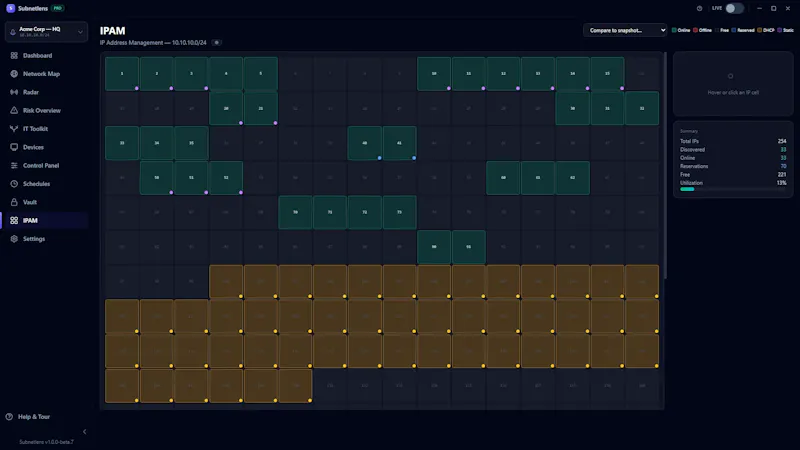This screenshot has height=450, width=800.
Task: Collapse the sidebar with the chevron
Action: (x=85, y=432)
